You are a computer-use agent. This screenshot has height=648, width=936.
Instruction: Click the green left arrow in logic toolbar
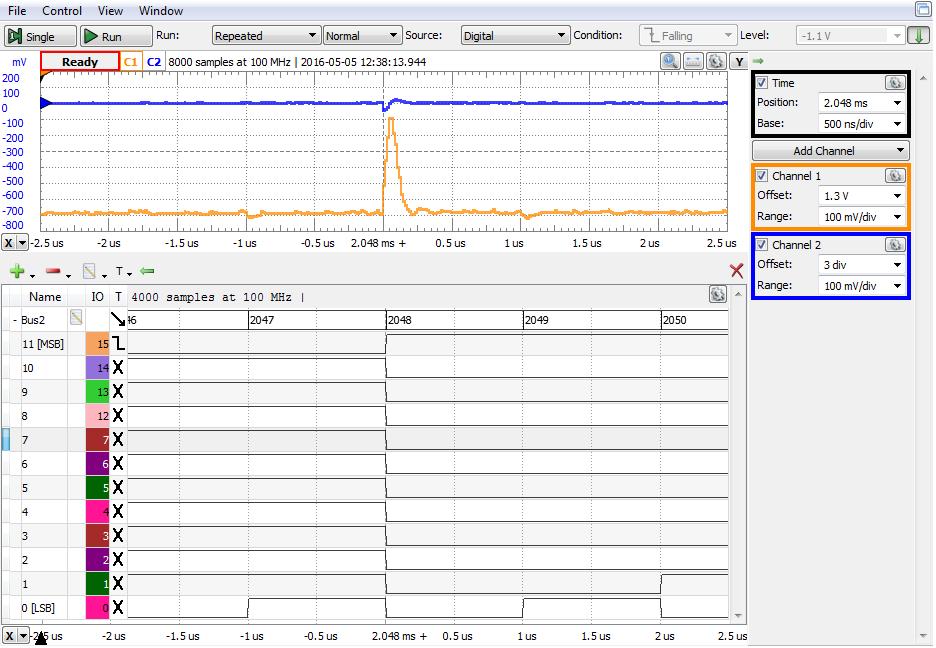pos(147,271)
